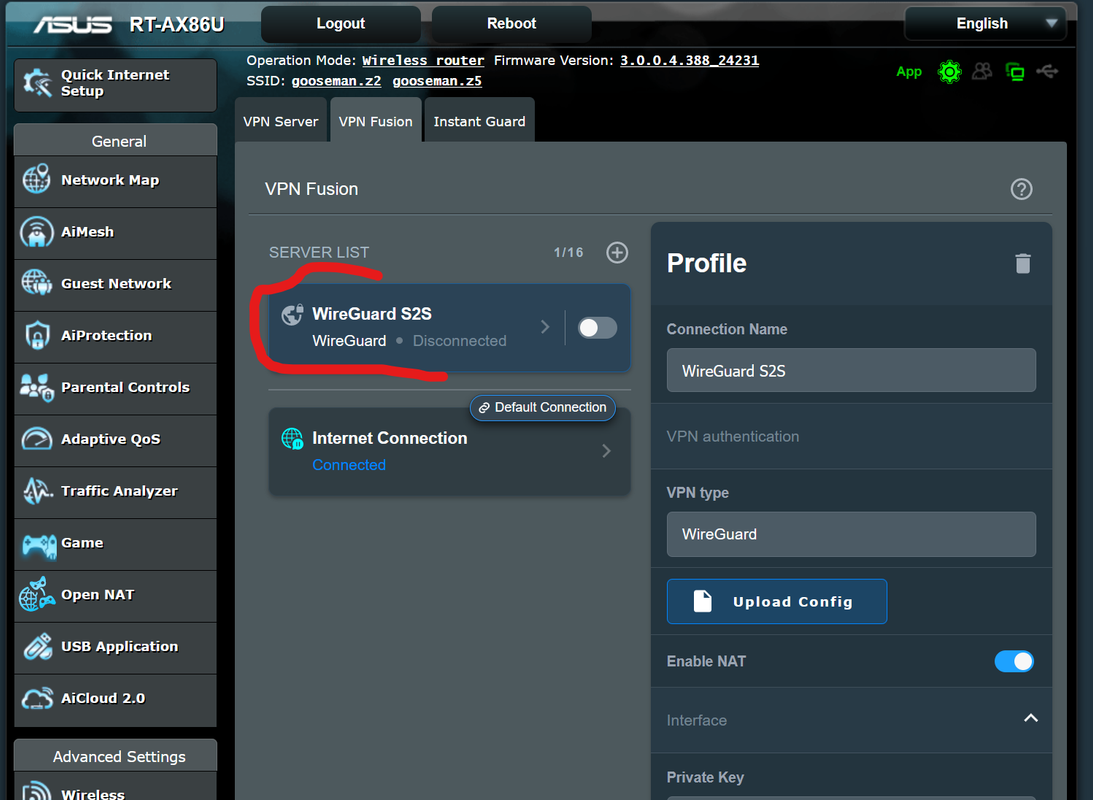Expand Internet Connection entry chevron
The width and height of the screenshot is (1093, 800).
point(606,451)
